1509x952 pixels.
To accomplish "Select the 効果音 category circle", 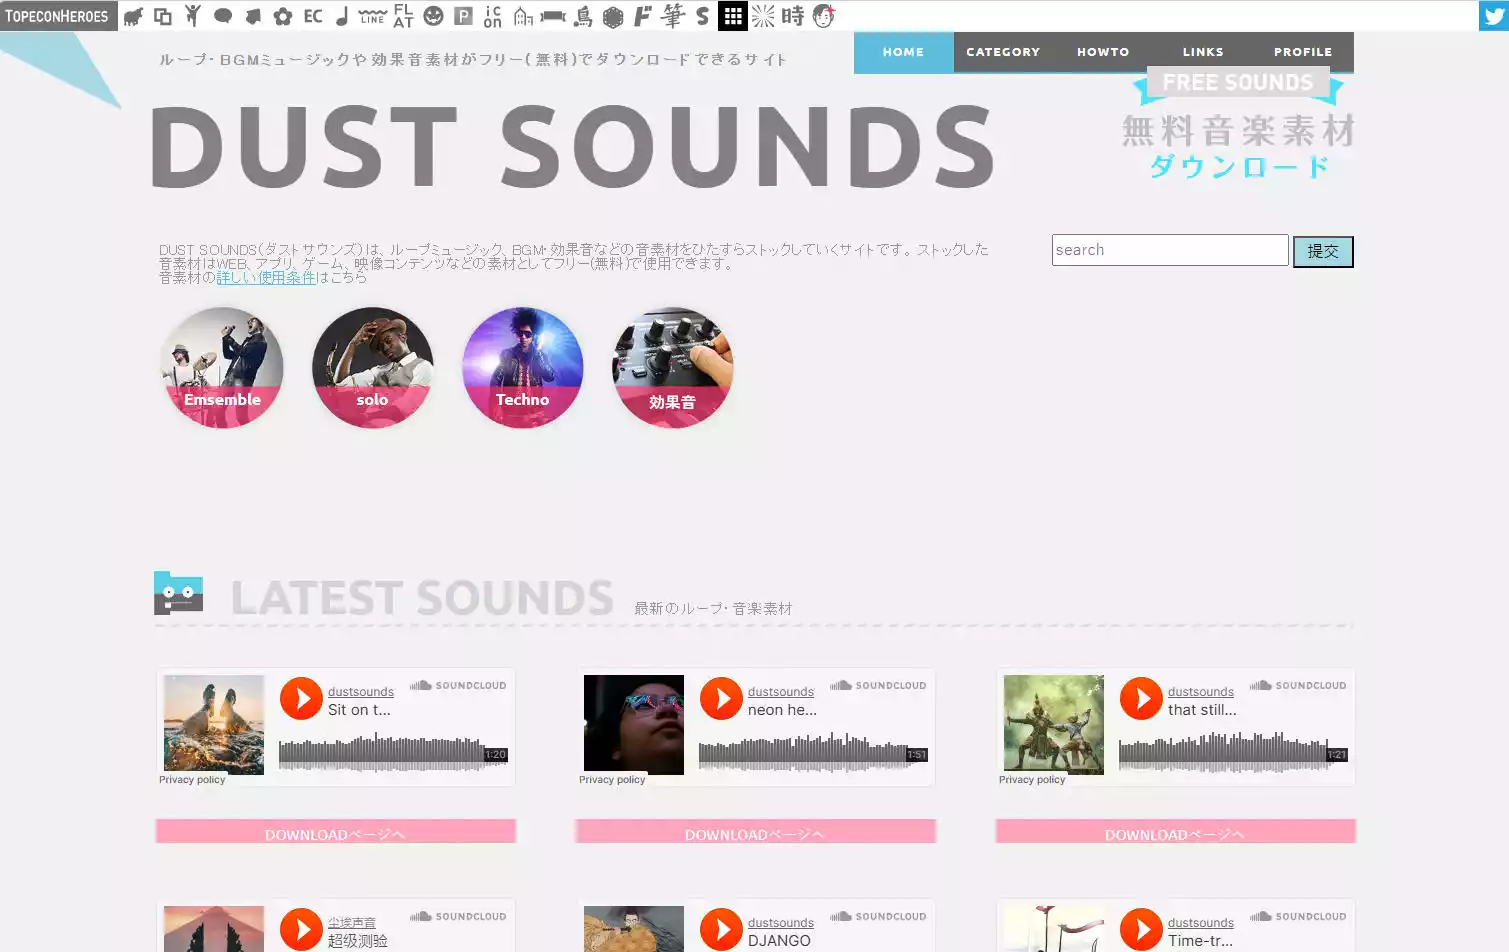I will pyautogui.click(x=672, y=367).
